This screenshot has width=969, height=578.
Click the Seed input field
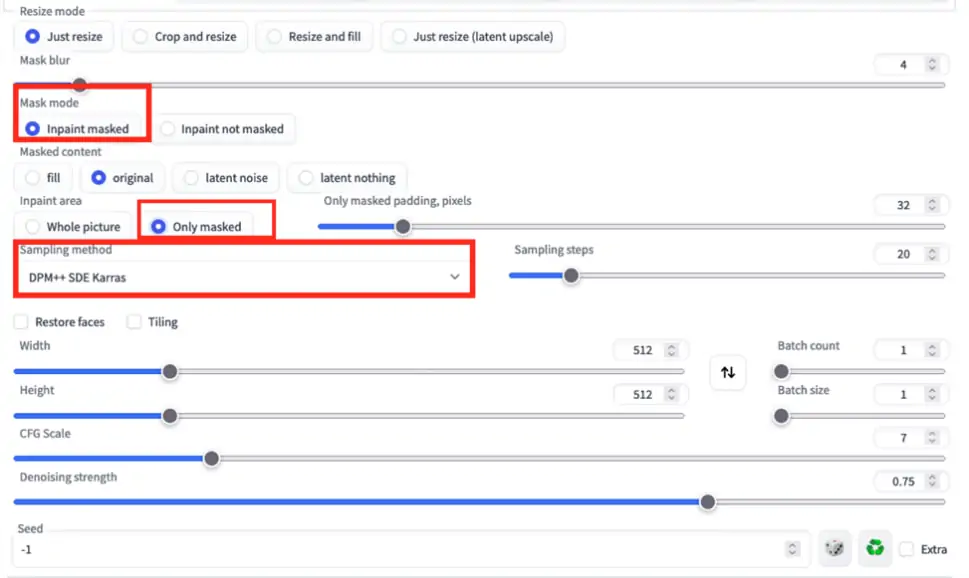tap(400, 549)
